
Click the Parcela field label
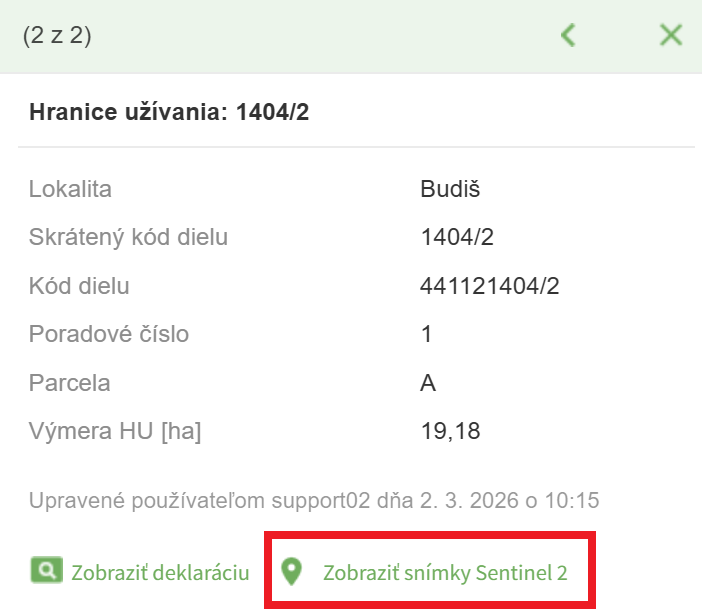pos(69,383)
